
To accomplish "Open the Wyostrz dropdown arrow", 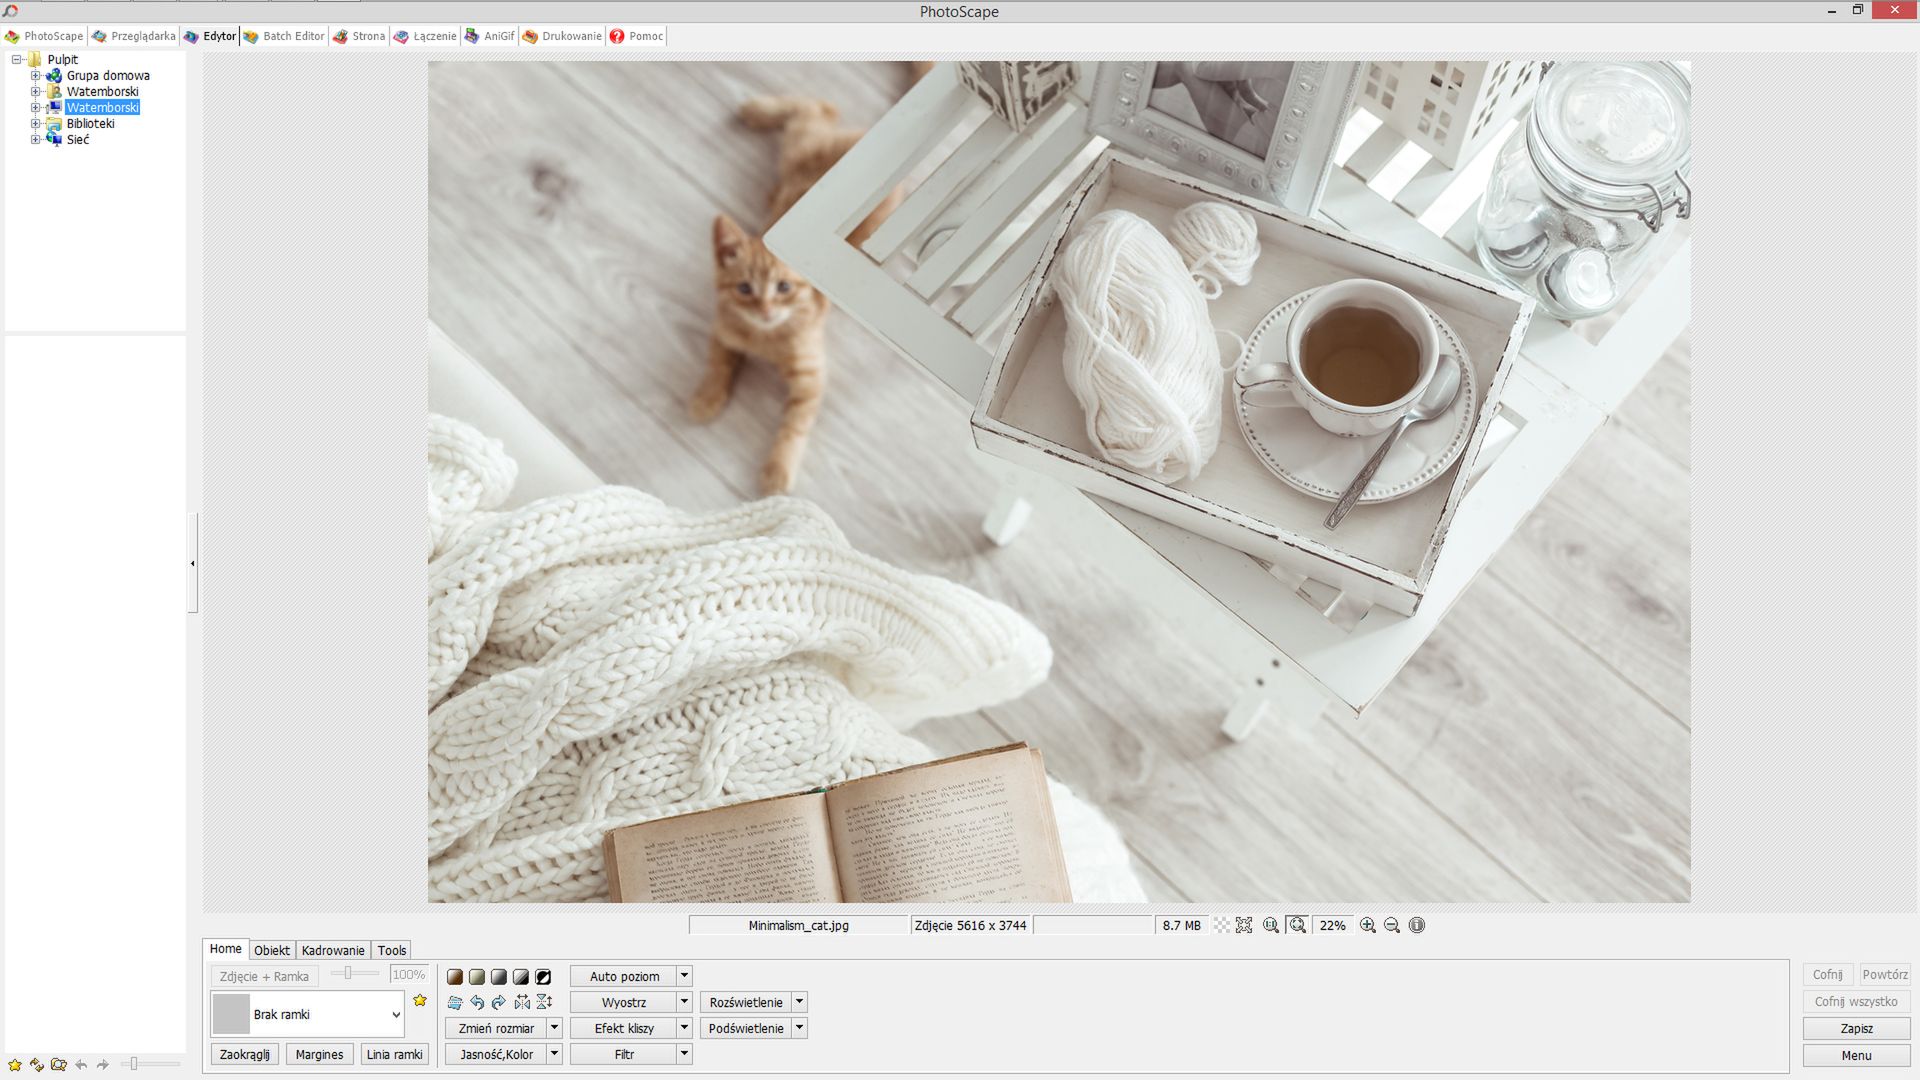I will click(x=685, y=1002).
